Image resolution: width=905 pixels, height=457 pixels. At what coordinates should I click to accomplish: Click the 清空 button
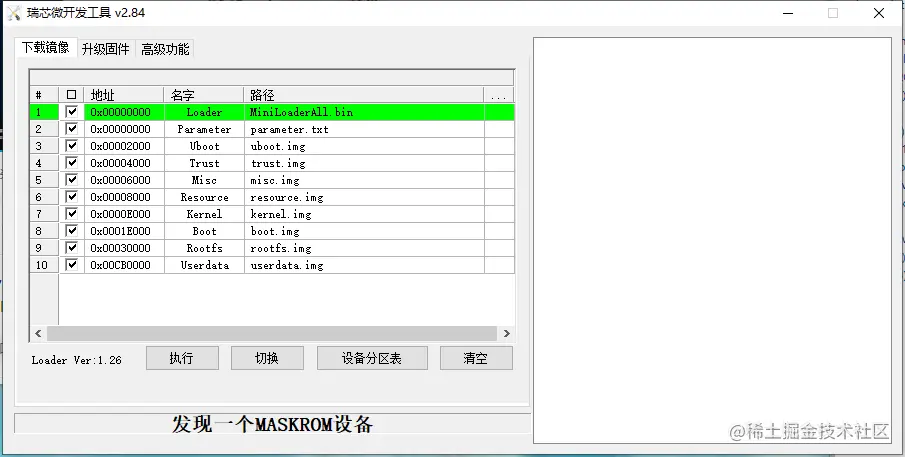point(476,358)
